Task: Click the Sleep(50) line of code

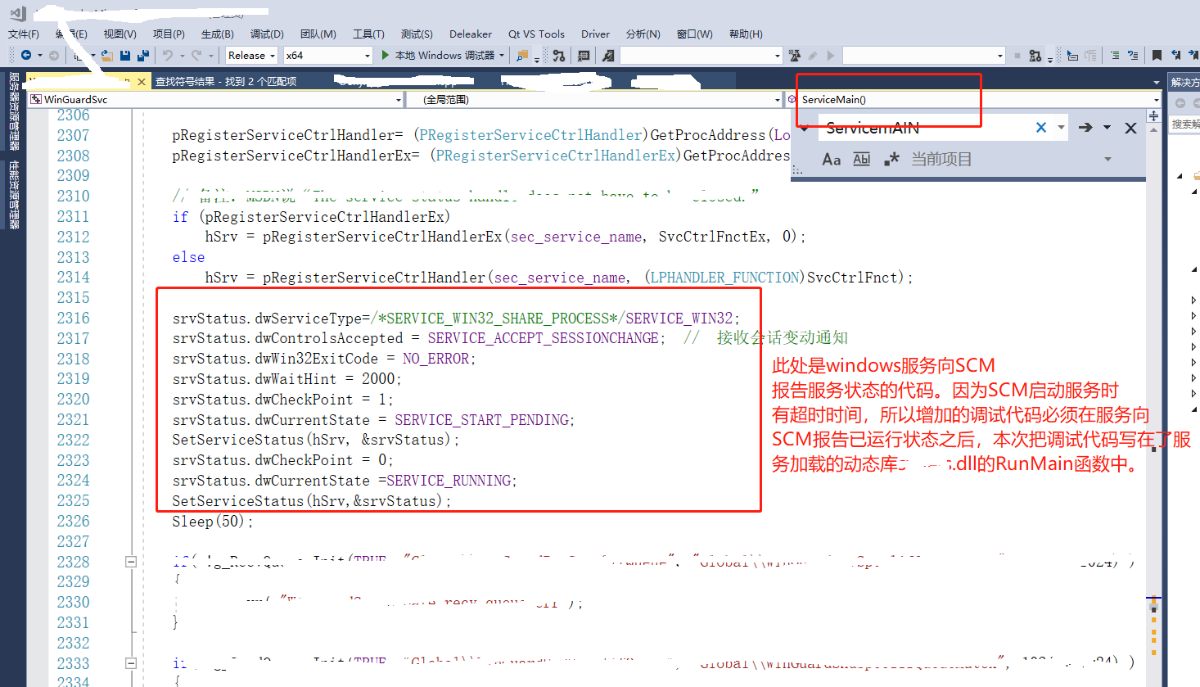Action: click(213, 521)
